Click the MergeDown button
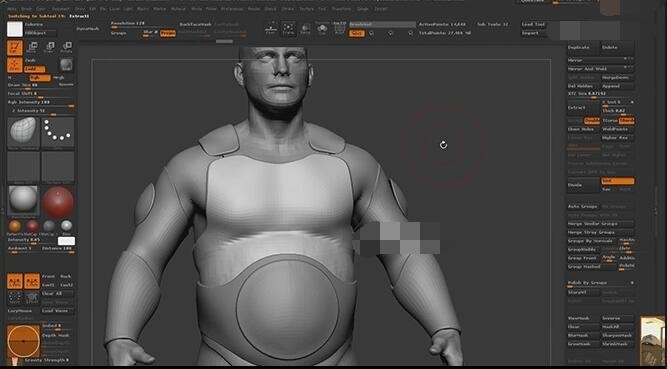The width and height of the screenshot is (667, 369). coord(618,77)
